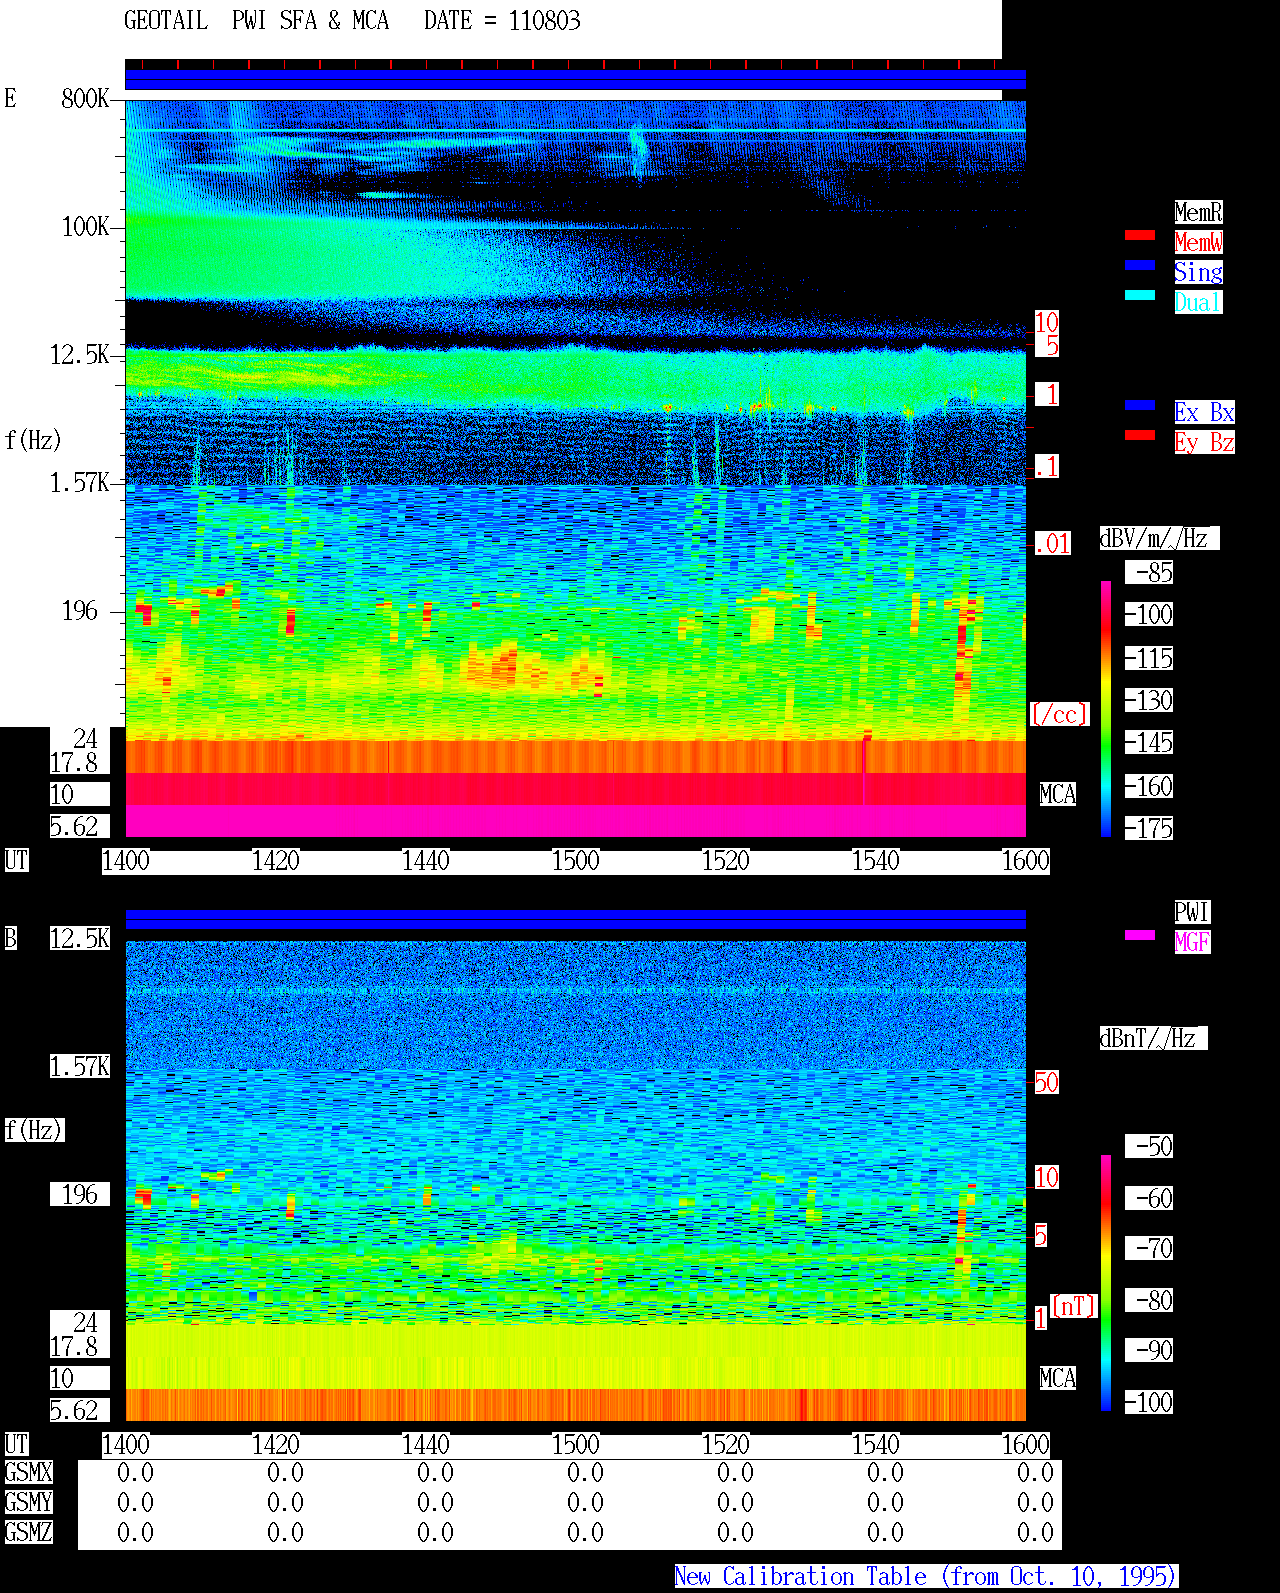Click the upper MCA label beside E panel

click(x=1058, y=795)
